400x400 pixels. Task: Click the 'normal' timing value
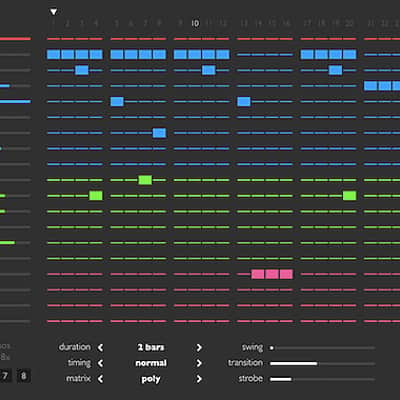pyautogui.click(x=151, y=363)
